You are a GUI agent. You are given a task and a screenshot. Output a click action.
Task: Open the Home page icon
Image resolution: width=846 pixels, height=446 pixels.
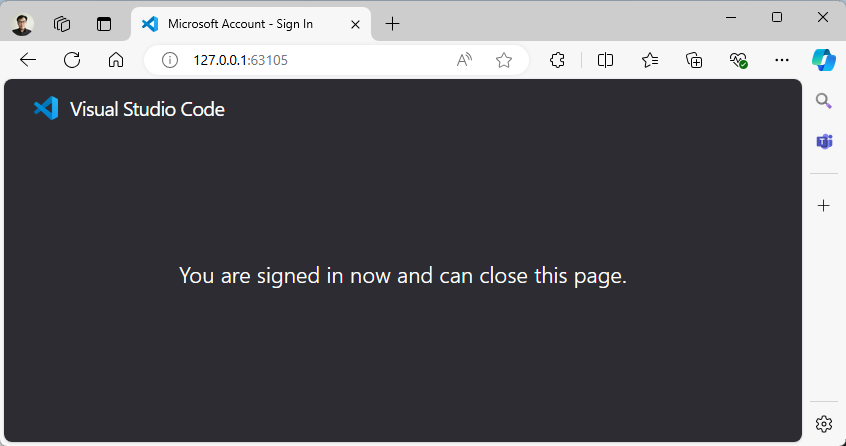click(116, 60)
